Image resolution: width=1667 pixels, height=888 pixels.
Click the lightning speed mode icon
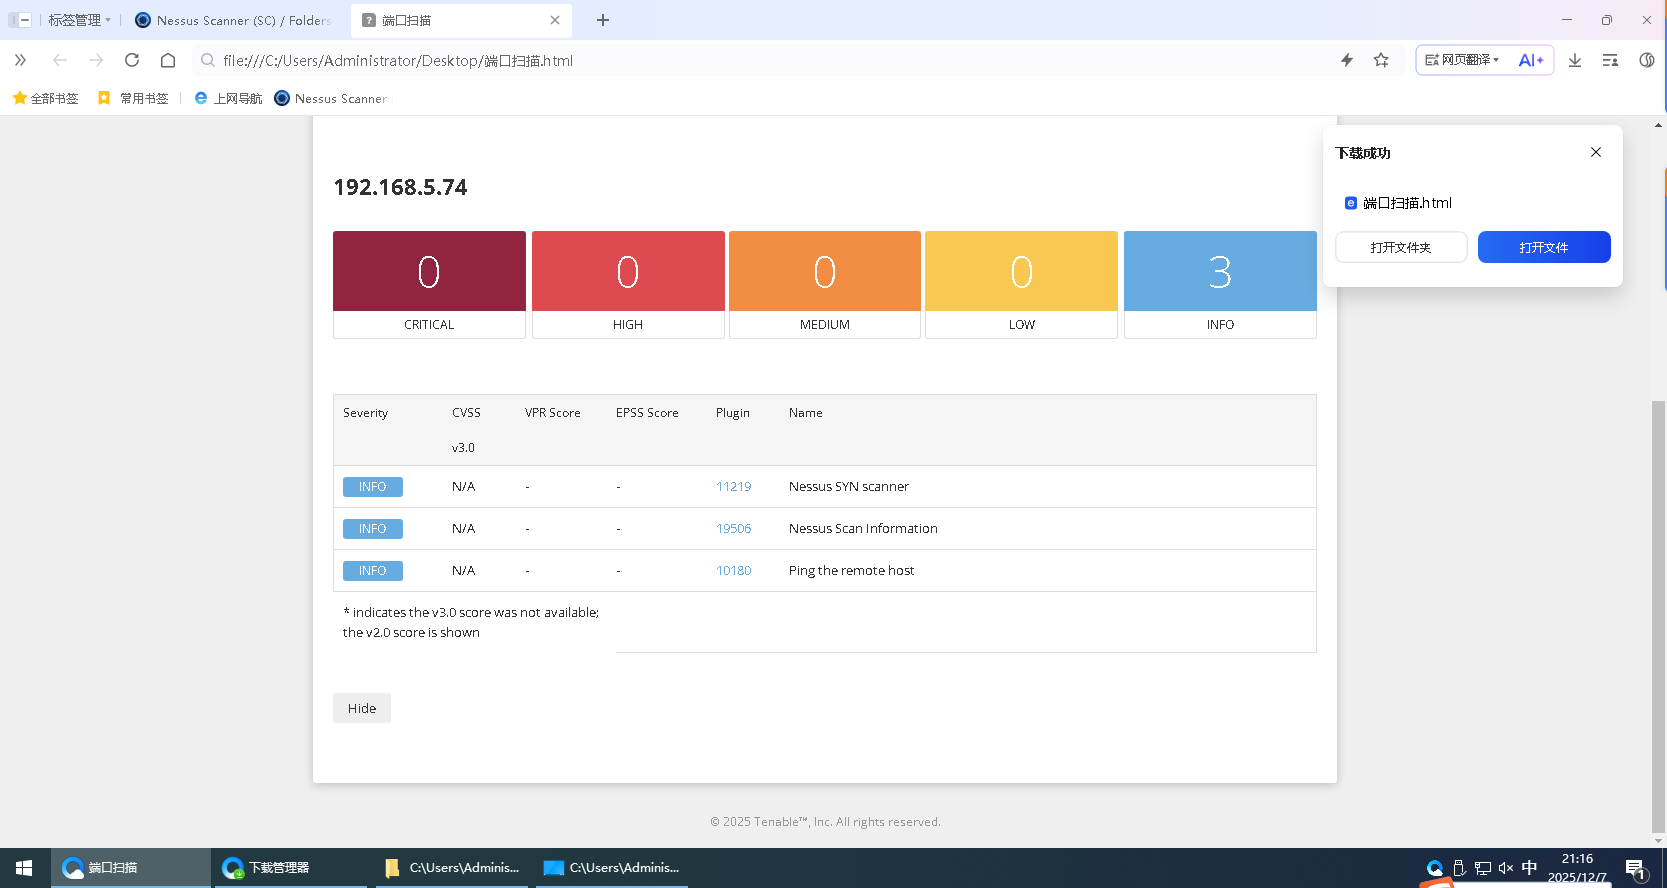tap(1347, 60)
